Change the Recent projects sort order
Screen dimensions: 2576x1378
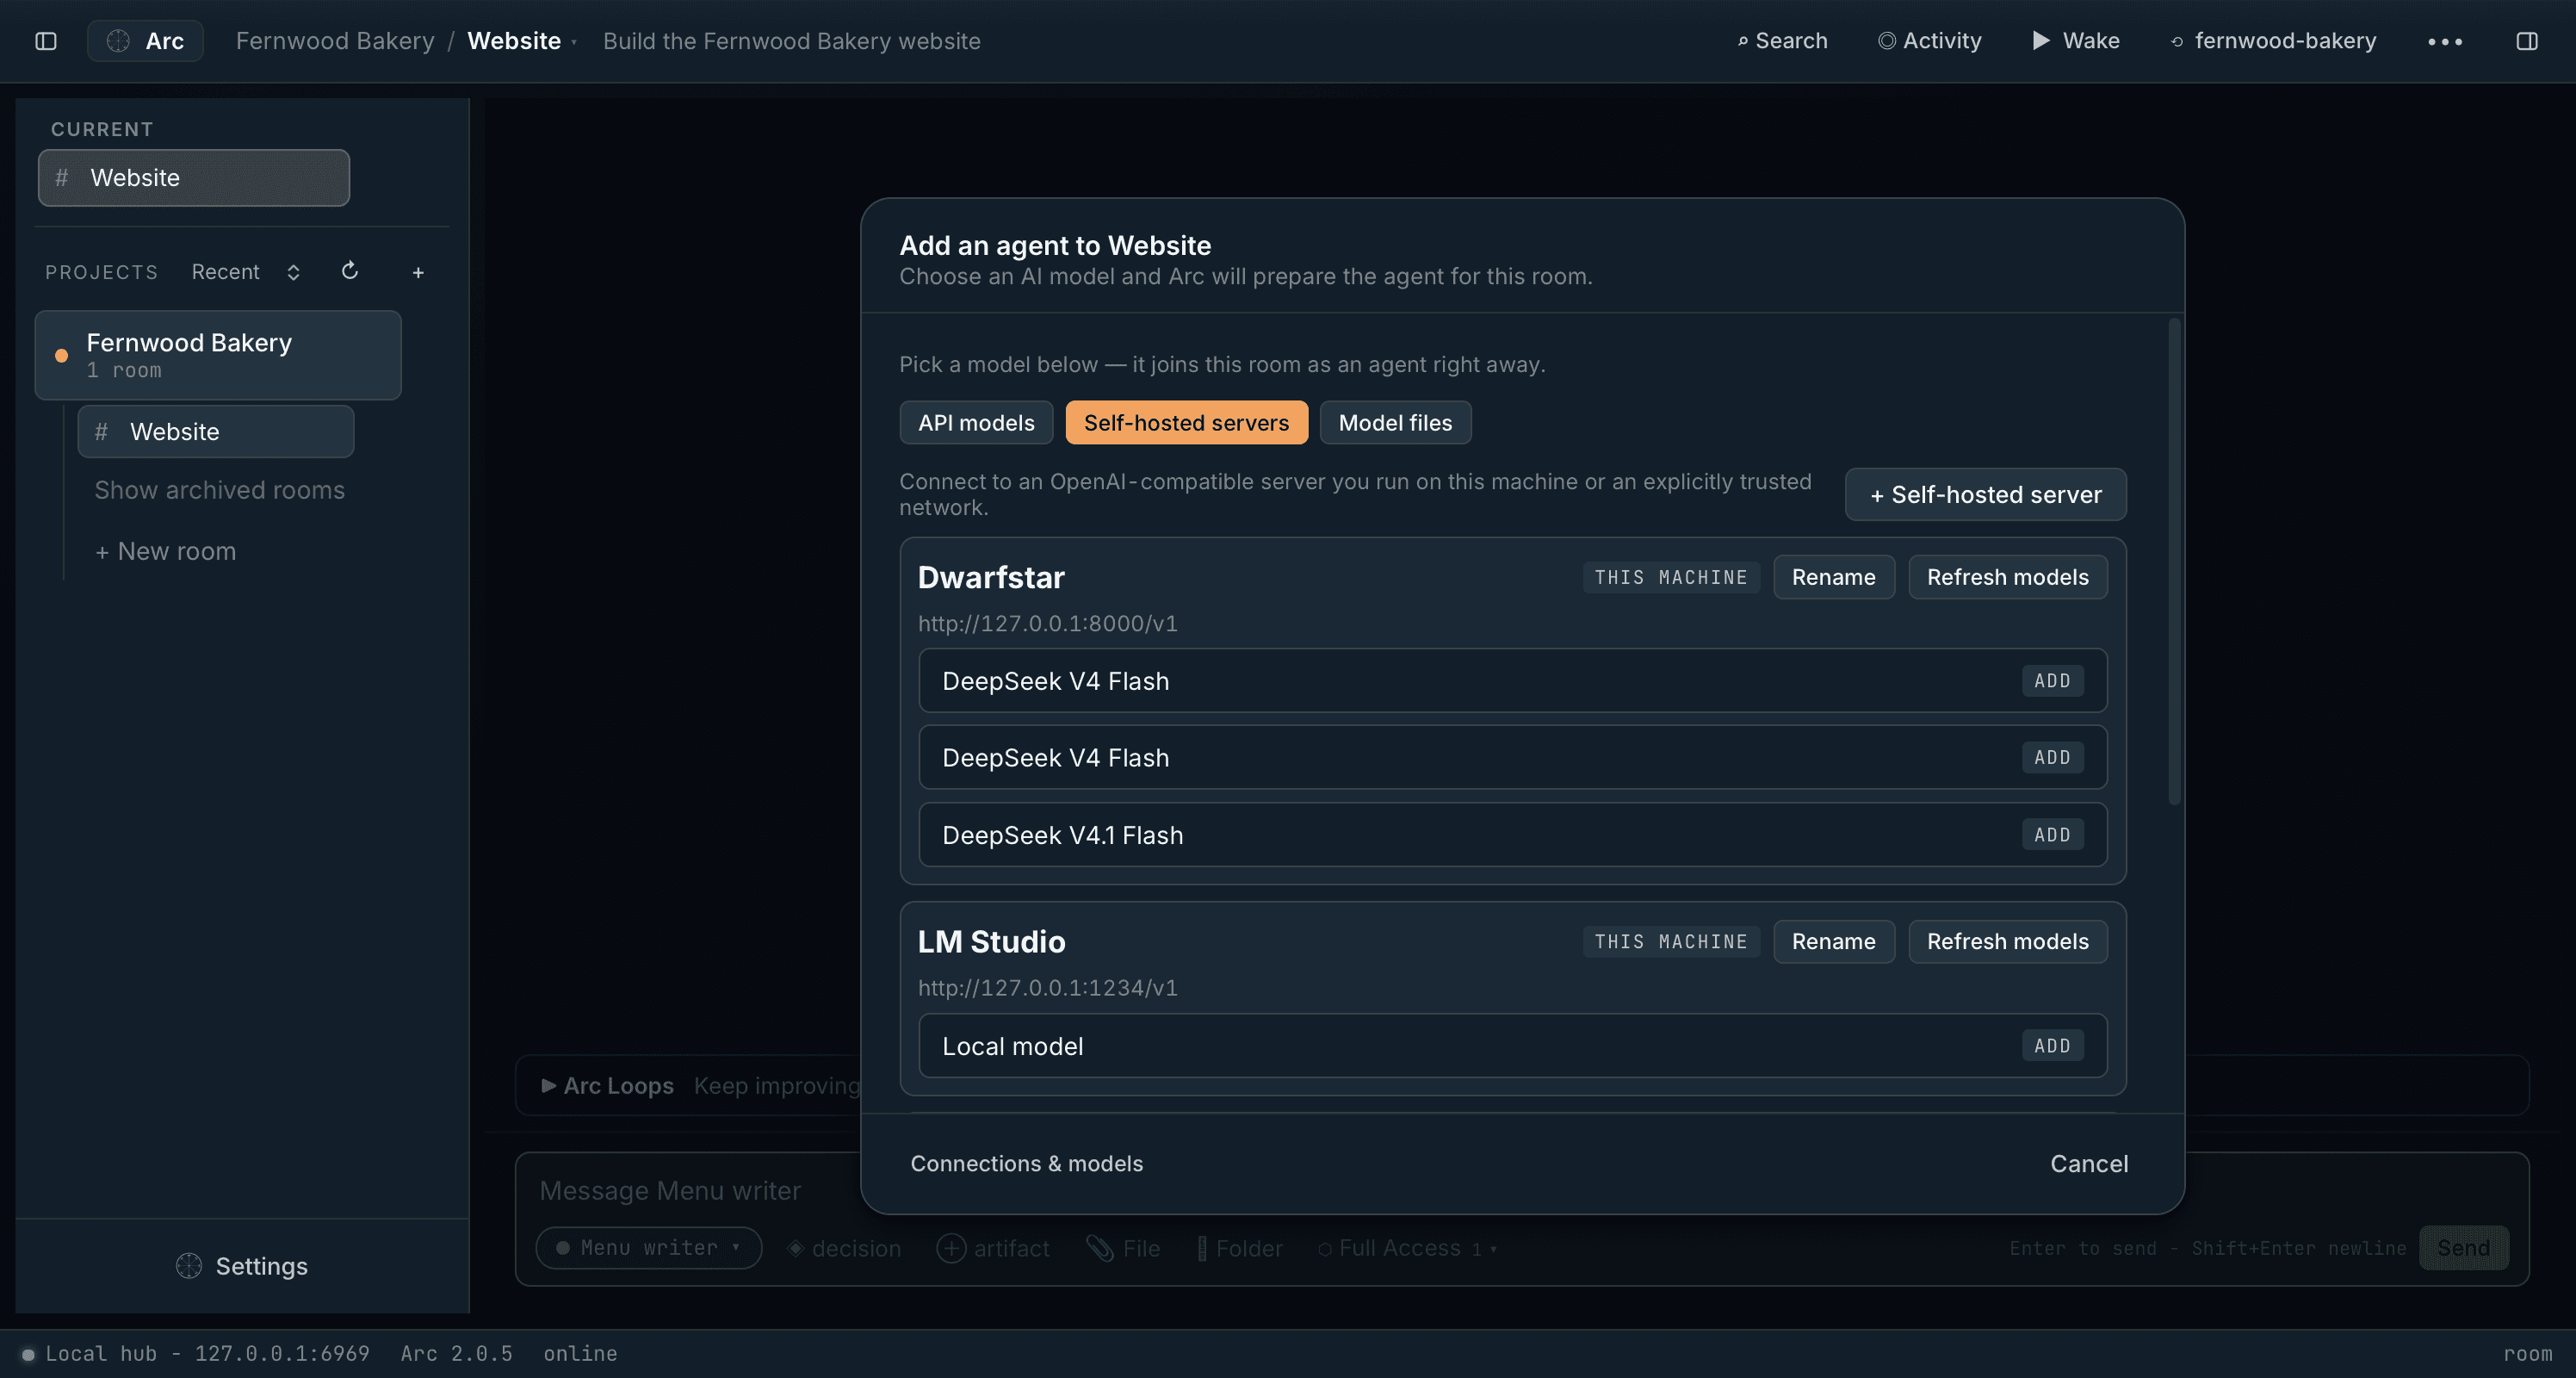246,272
